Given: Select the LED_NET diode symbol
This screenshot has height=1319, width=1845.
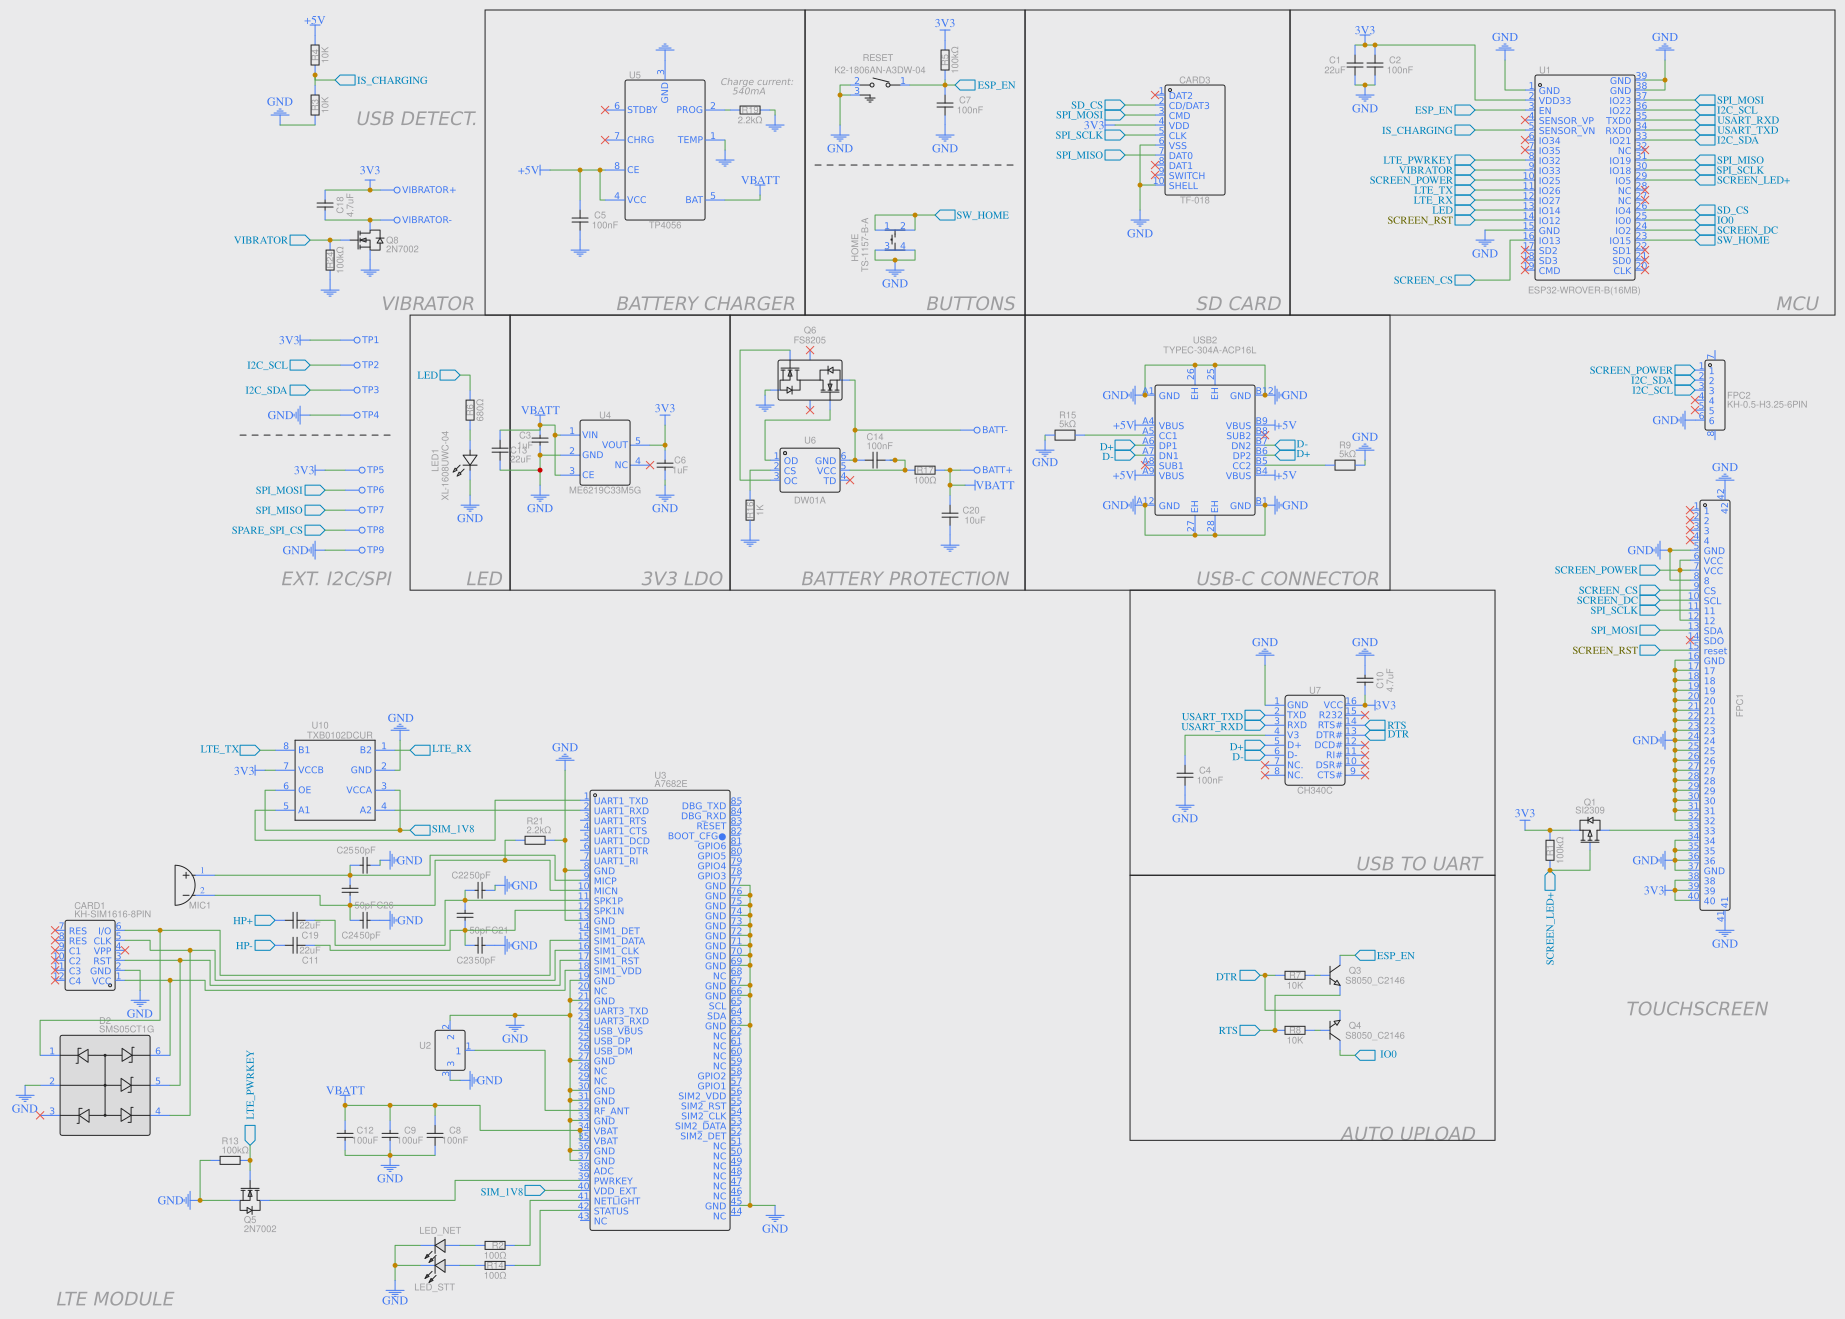Looking at the screenshot, I should pyautogui.click(x=438, y=1246).
